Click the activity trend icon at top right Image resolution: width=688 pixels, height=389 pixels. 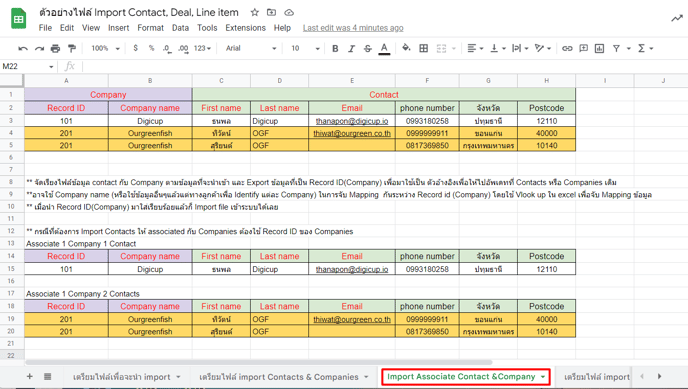pyautogui.click(x=677, y=18)
